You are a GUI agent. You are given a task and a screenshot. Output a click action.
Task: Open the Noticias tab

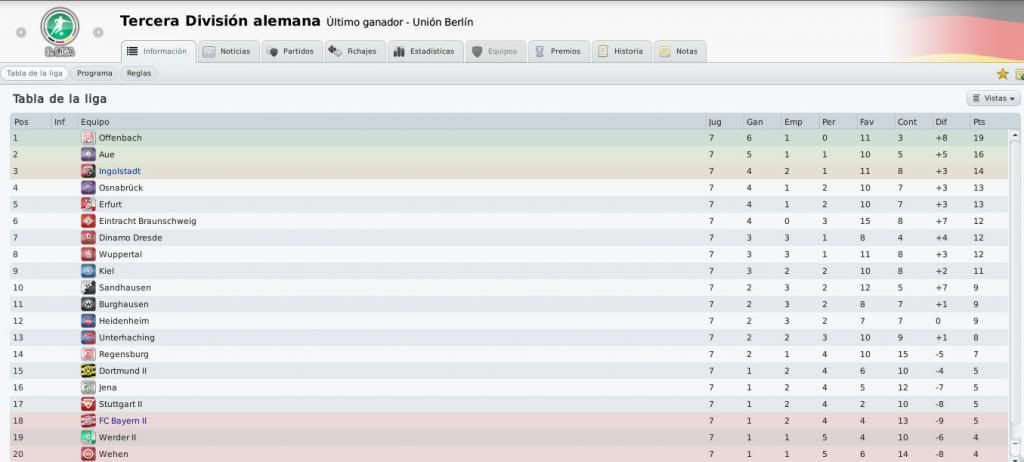click(228, 52)
